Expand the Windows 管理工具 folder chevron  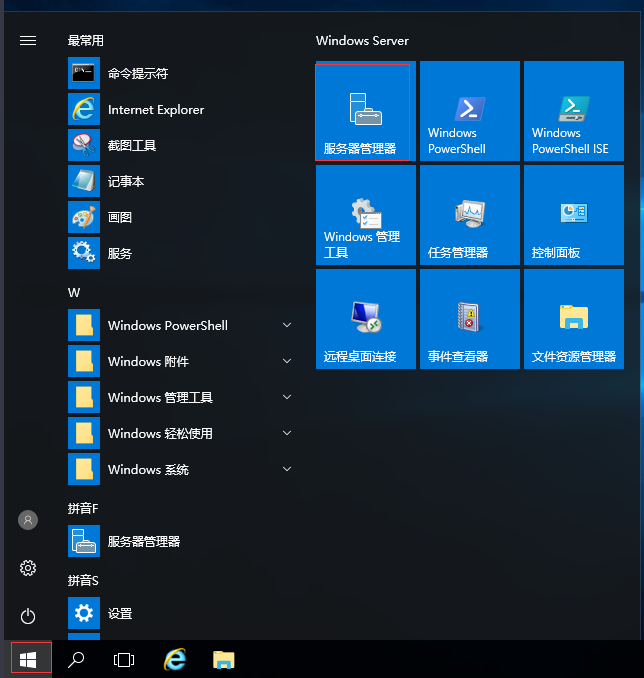287,397
